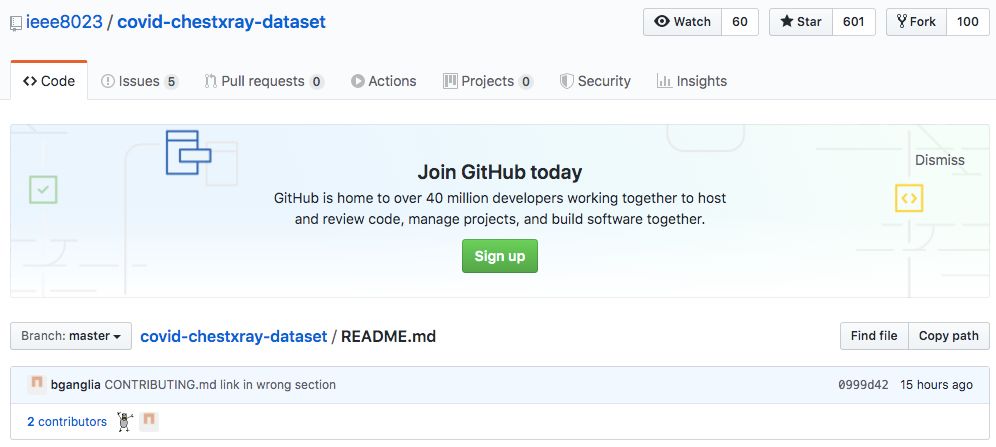Click the first contributor avatar icon
The image size is (996, 447).
click(125, 422)
